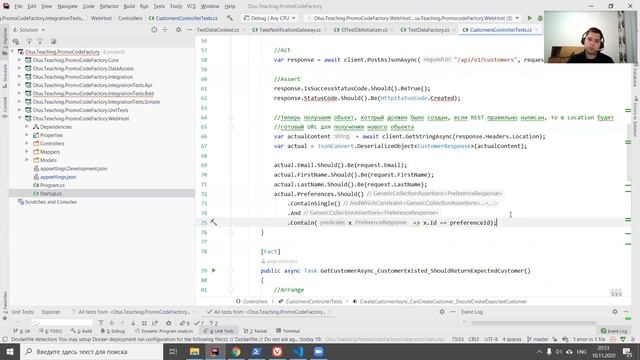Switch to the TestDataContext.cs tab
This screenshot has height=360, width=640.
[218, 30]
